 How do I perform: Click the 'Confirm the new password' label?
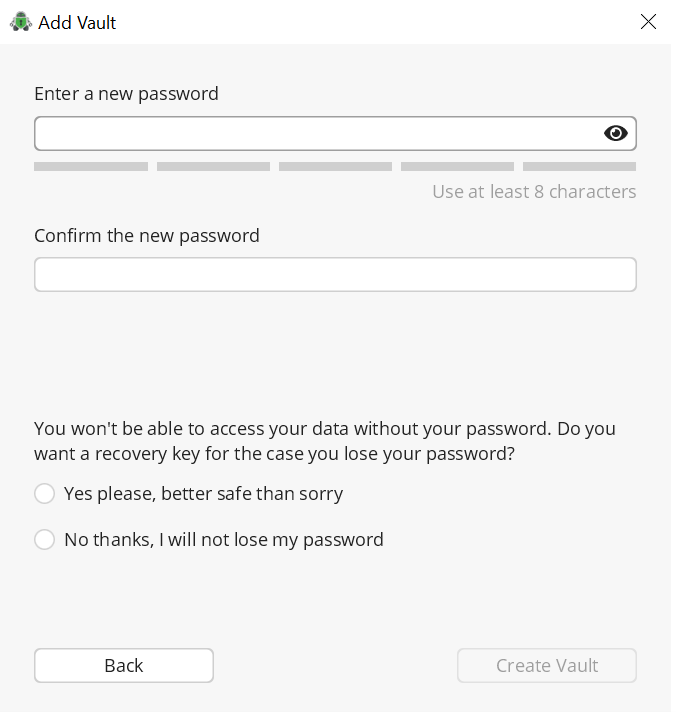point(147,236)
